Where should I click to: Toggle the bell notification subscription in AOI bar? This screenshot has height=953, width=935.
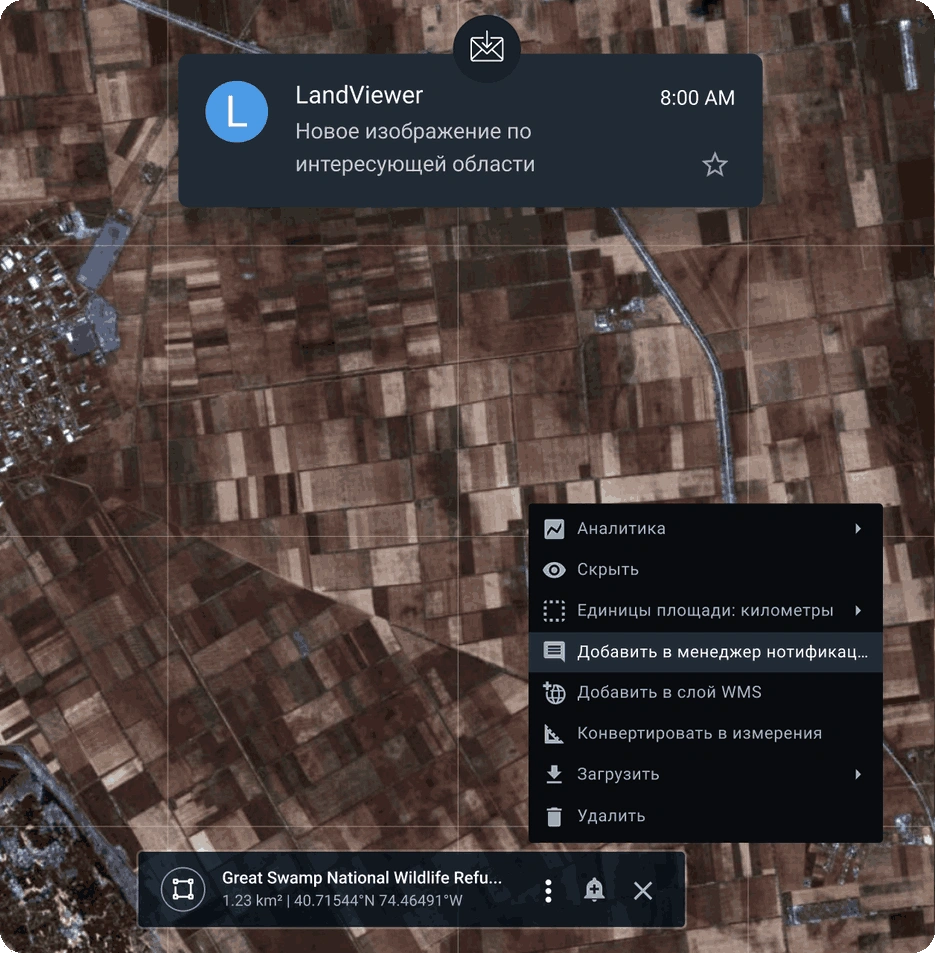tap(594, 890)
